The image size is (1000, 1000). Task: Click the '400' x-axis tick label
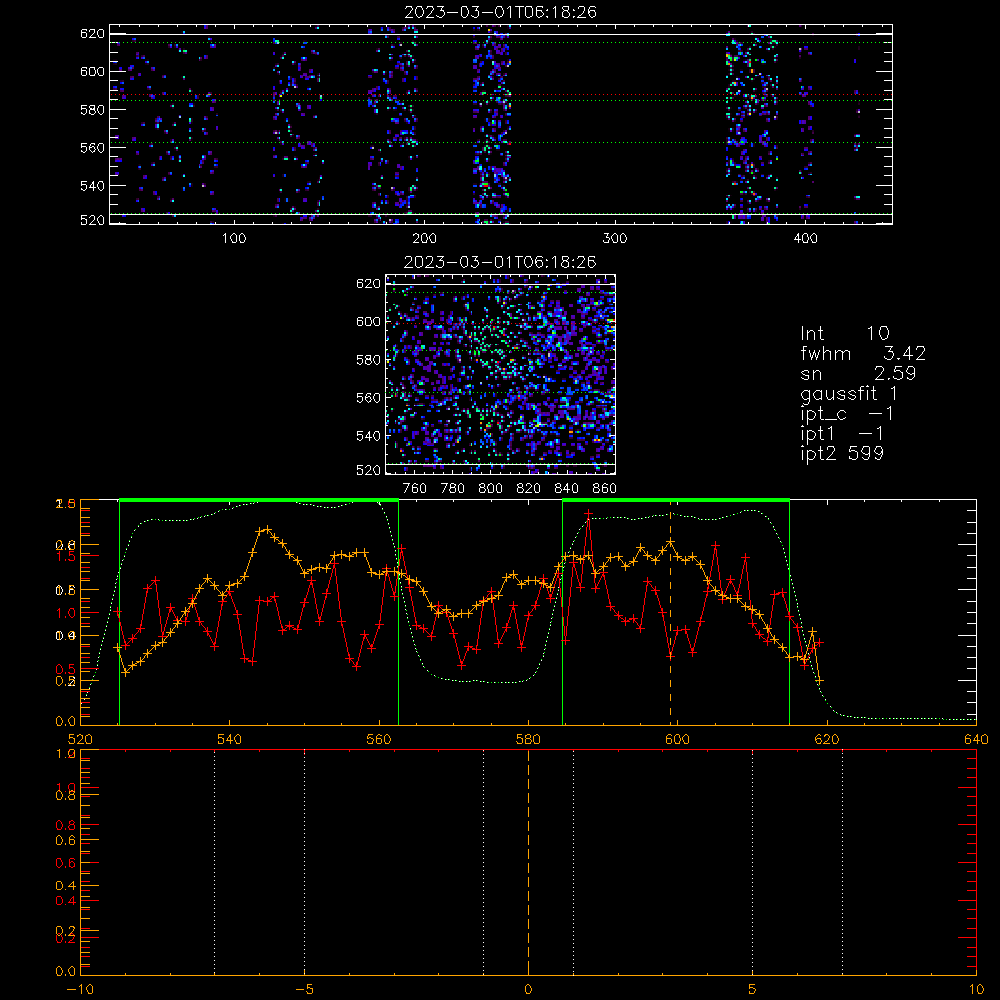(x=805, y=239)
